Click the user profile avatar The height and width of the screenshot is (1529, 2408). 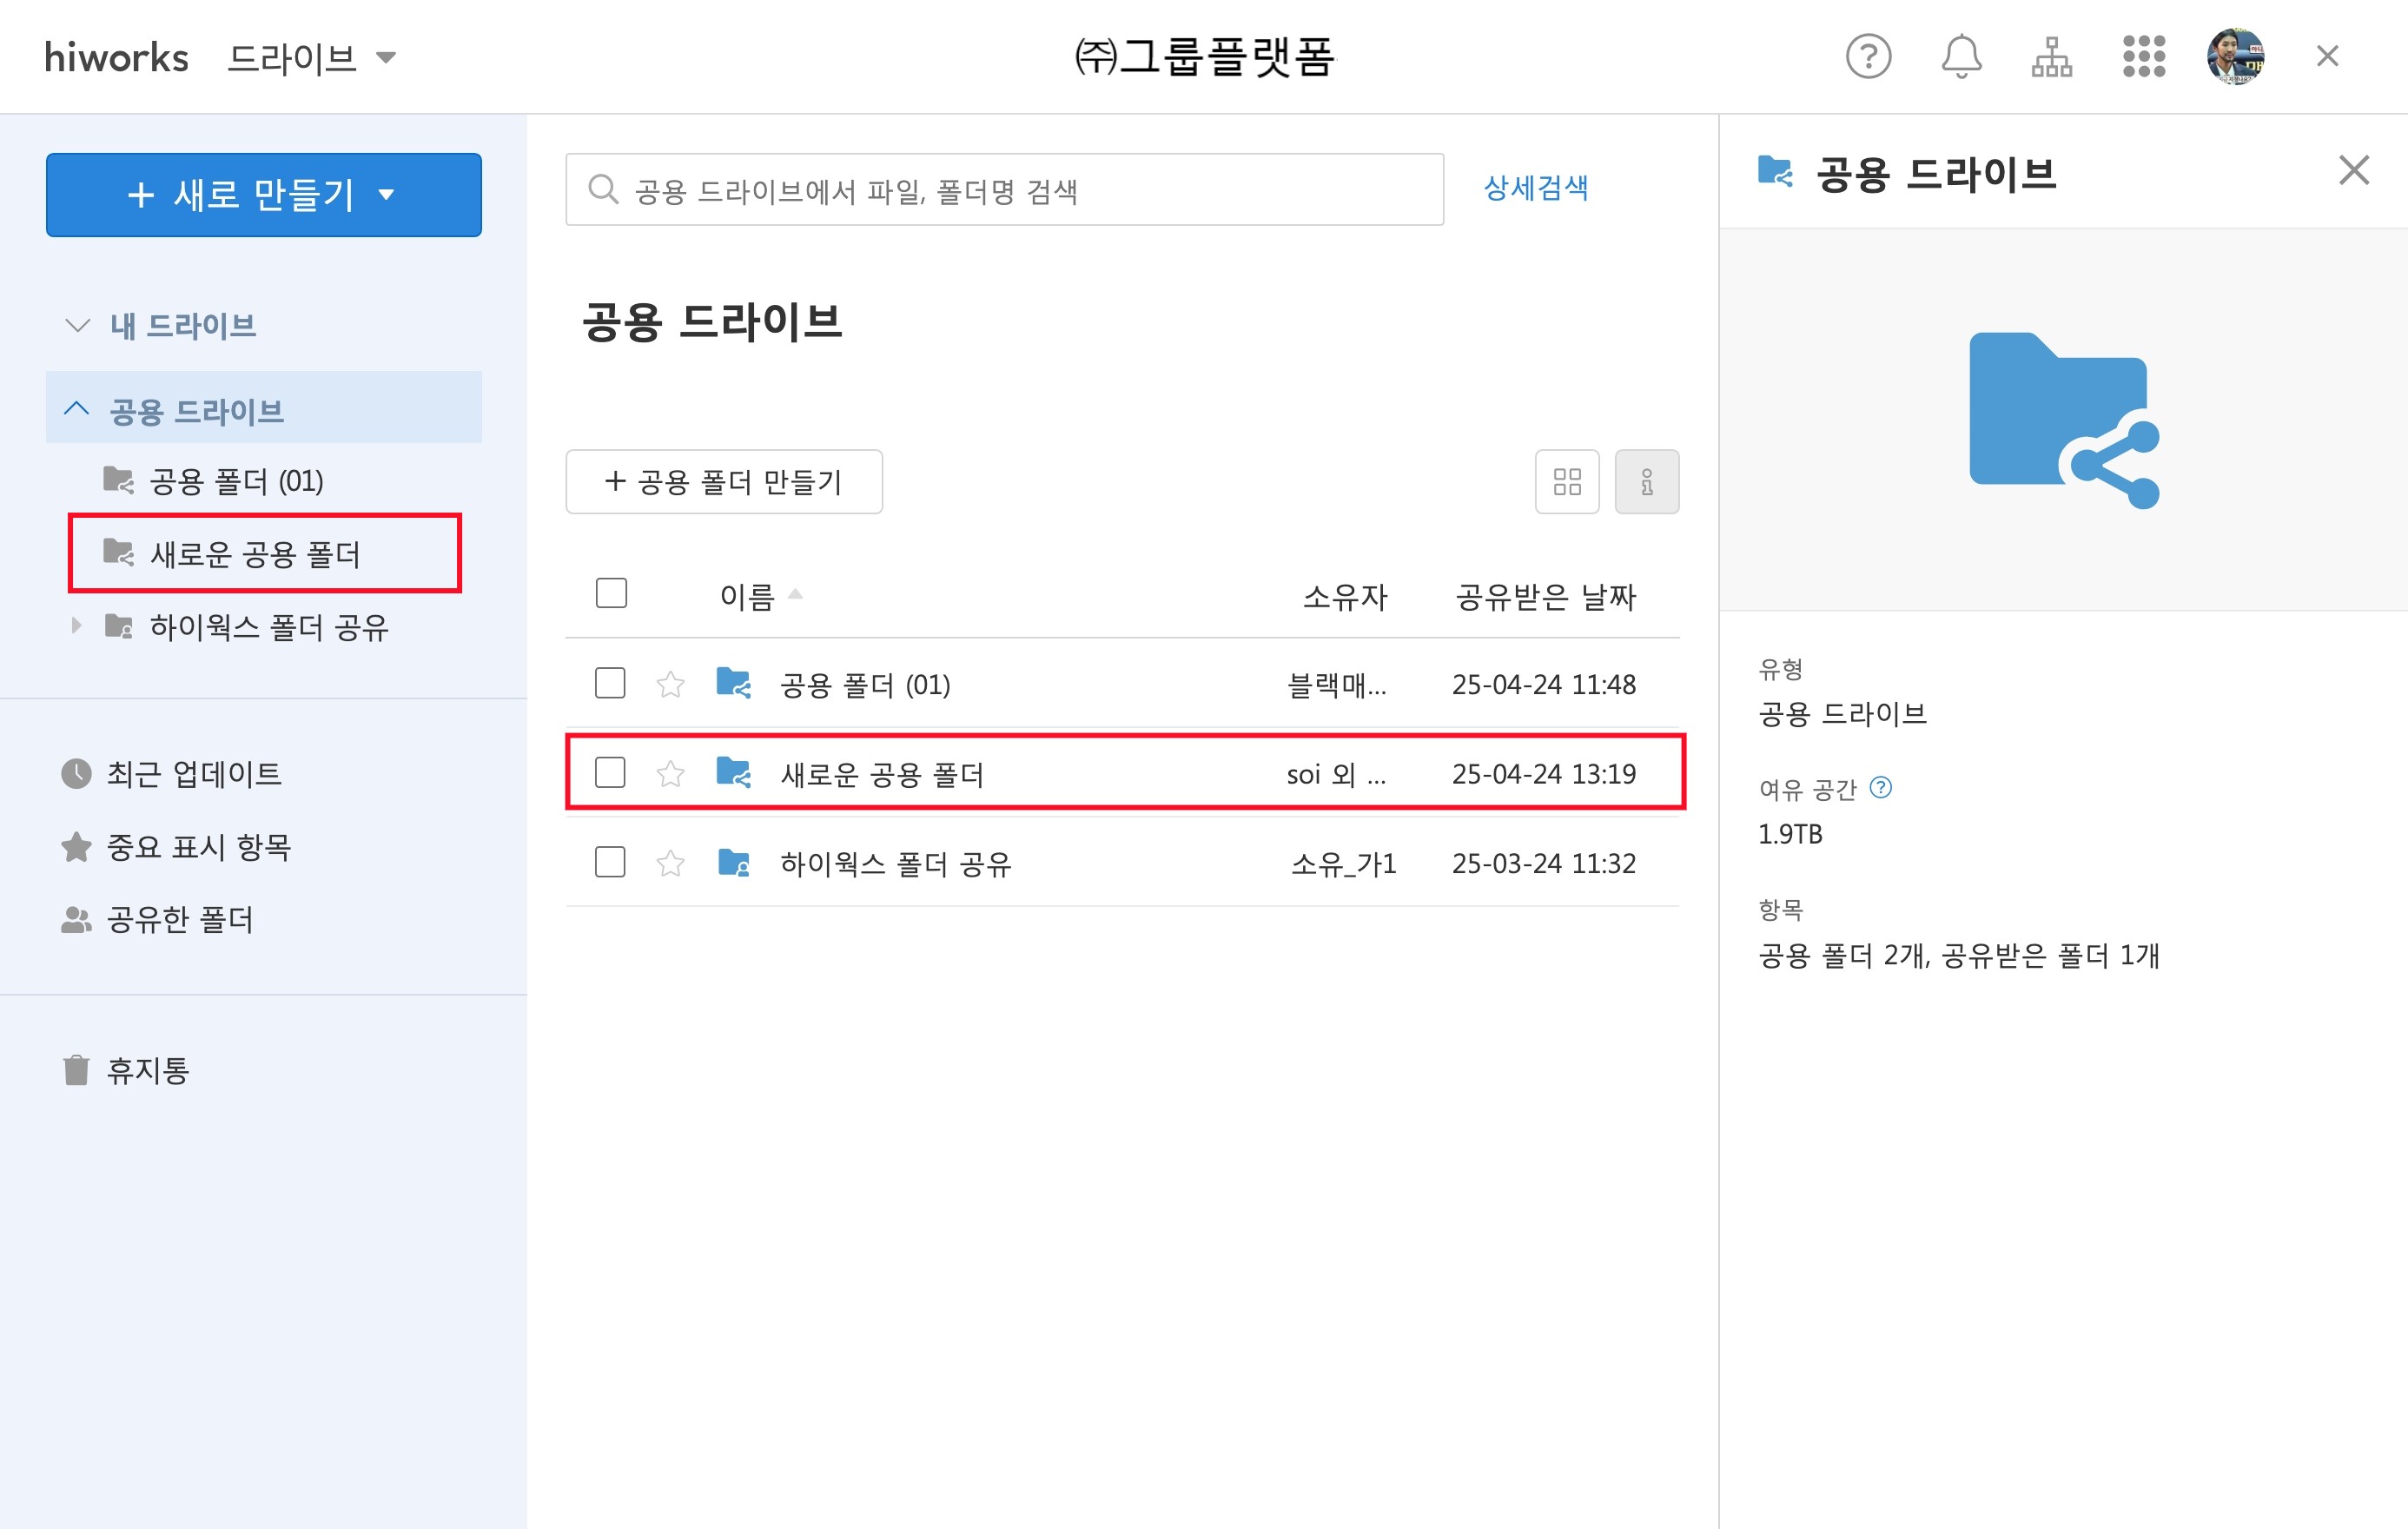(x=2235, y=56)
